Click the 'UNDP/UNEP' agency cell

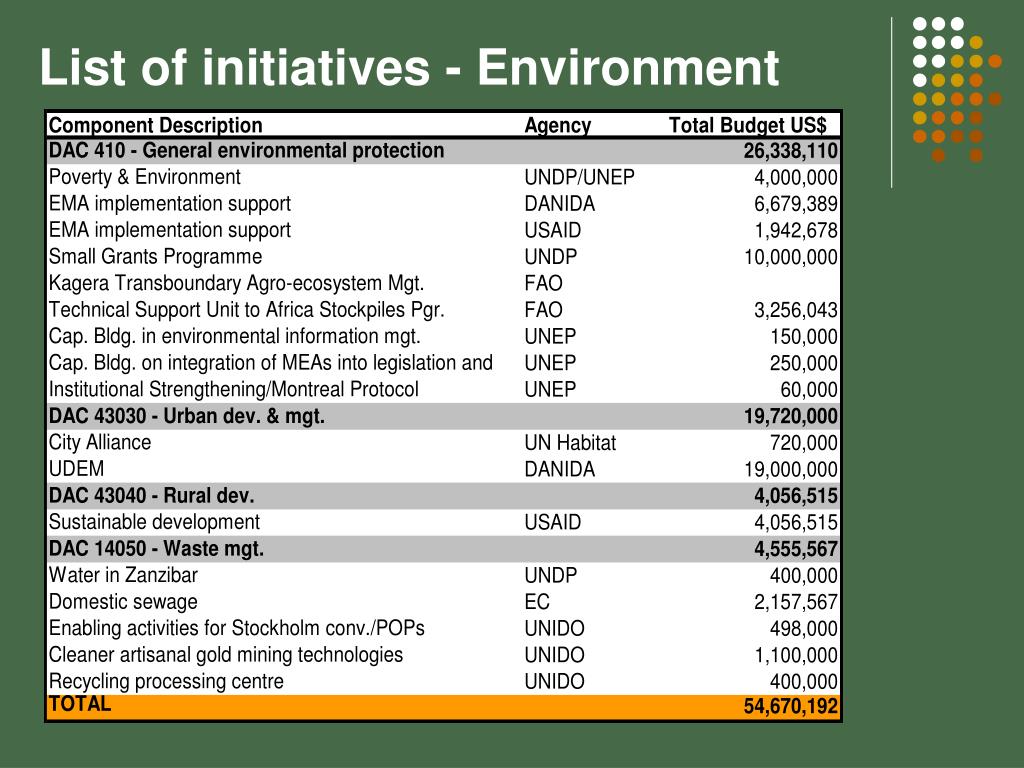click(x=579, y=178)
